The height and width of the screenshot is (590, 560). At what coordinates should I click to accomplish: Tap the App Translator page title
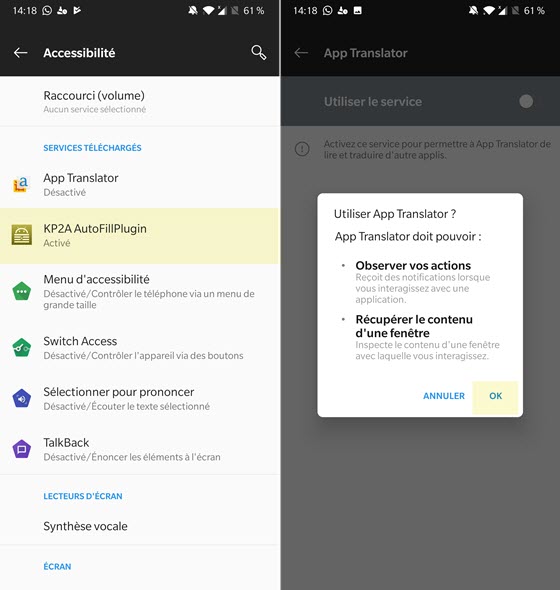365,53
